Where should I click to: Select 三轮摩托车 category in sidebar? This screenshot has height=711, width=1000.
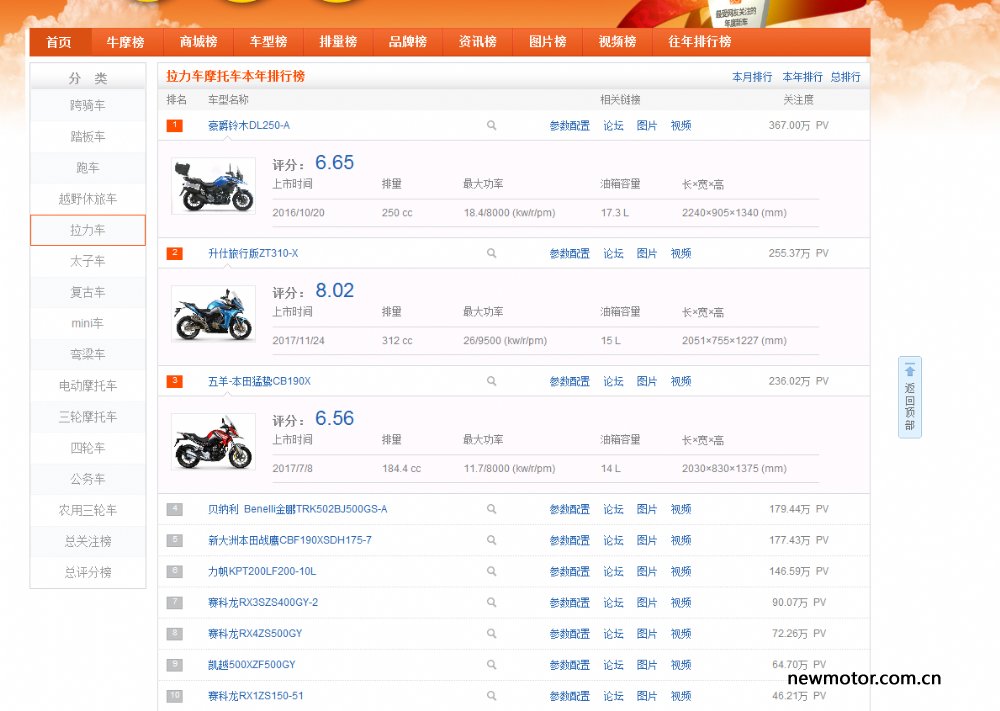point(88,417)
